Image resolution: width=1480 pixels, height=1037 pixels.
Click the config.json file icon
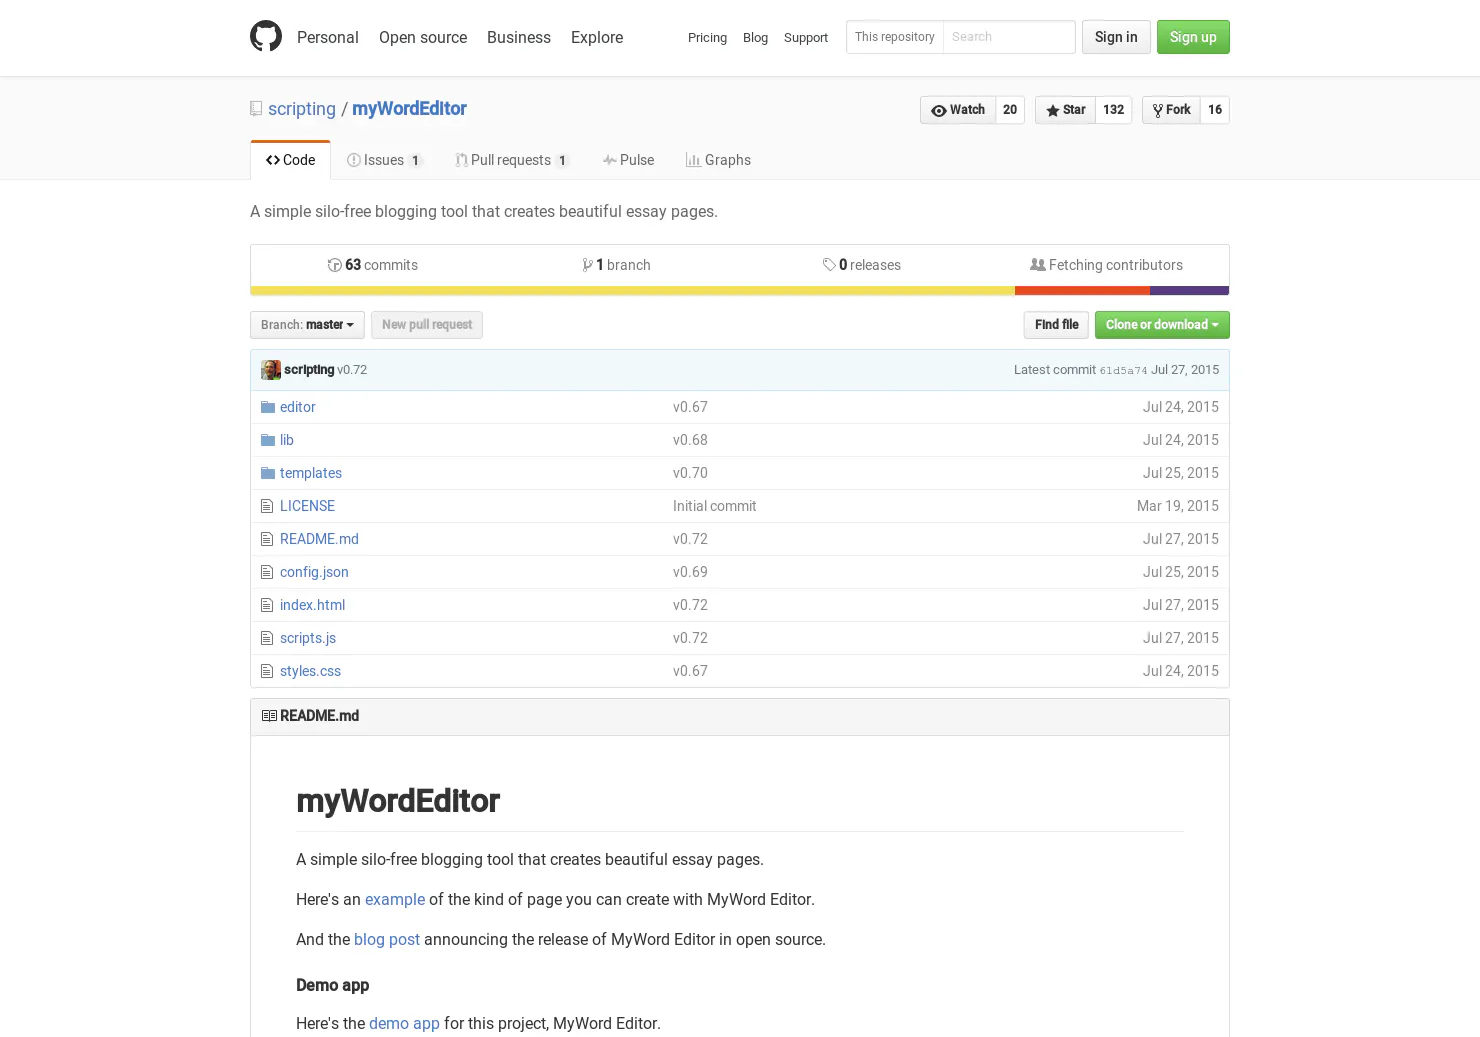267,572
